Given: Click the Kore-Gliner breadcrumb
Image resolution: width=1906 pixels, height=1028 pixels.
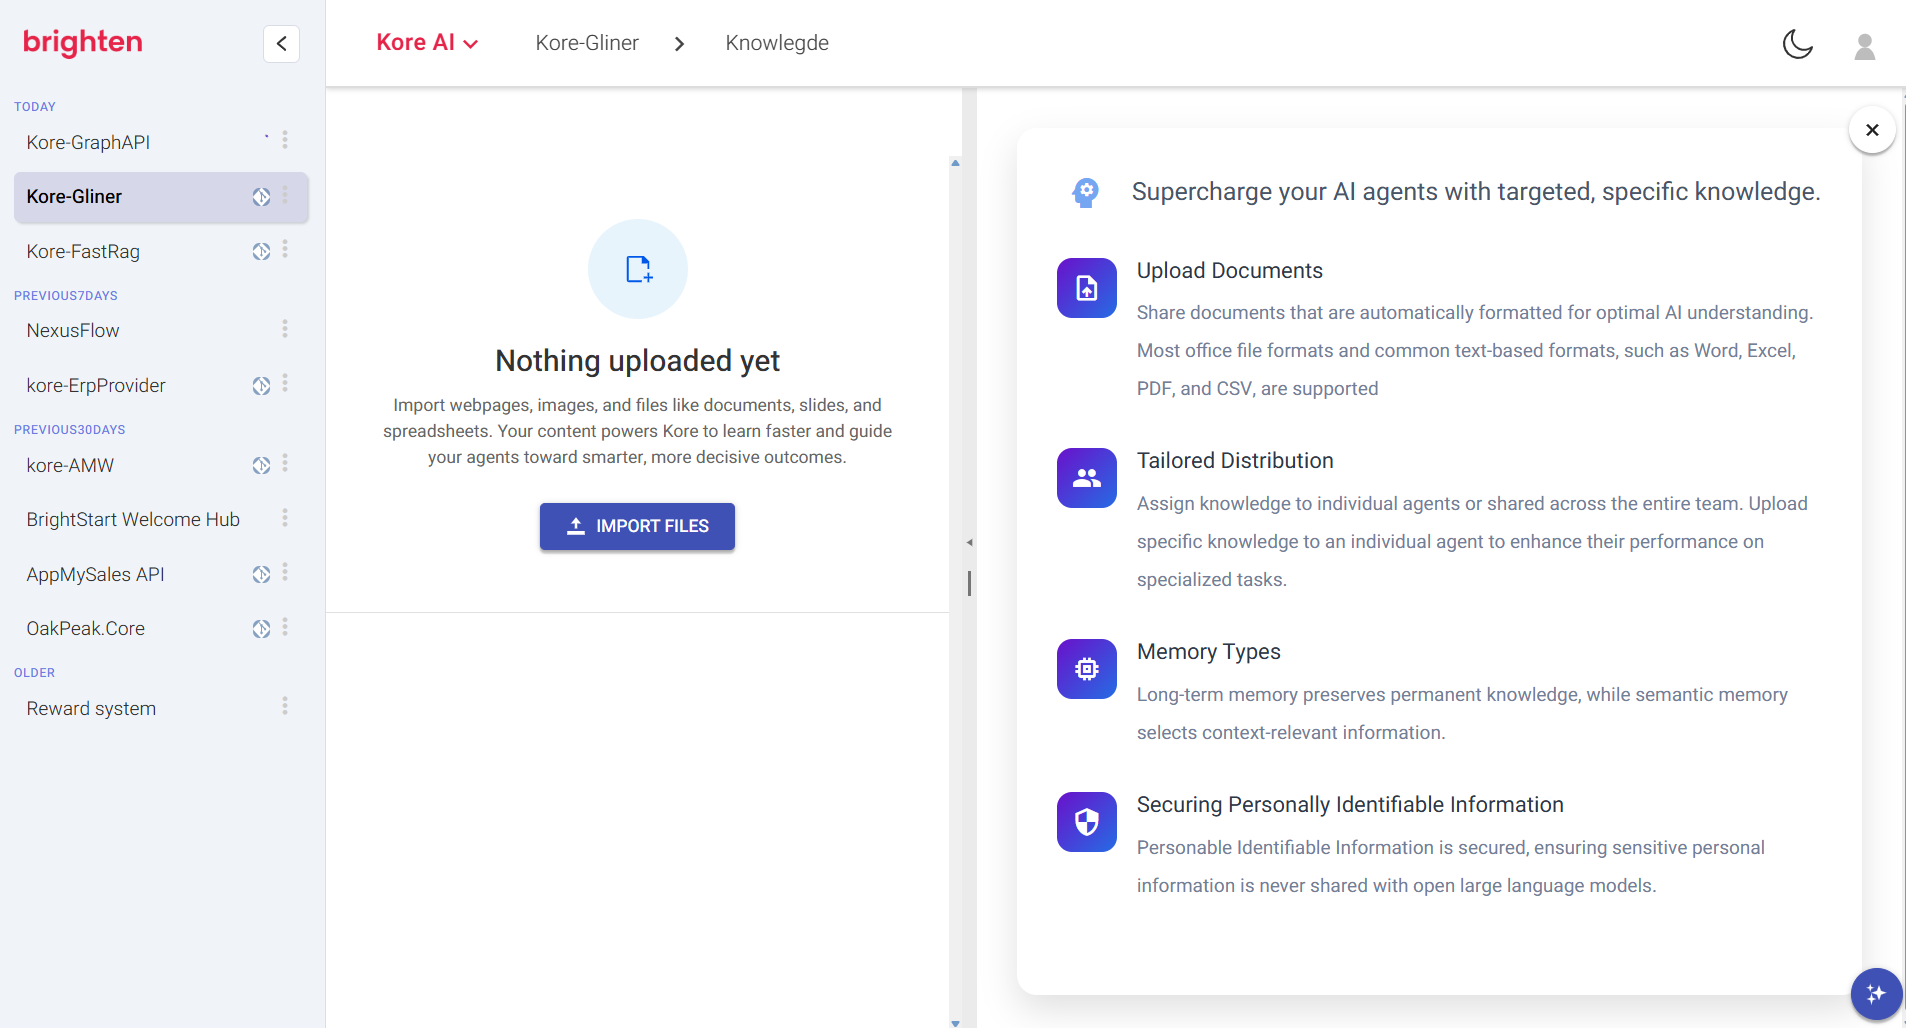Looking at the screenshot, I should 587,43.
